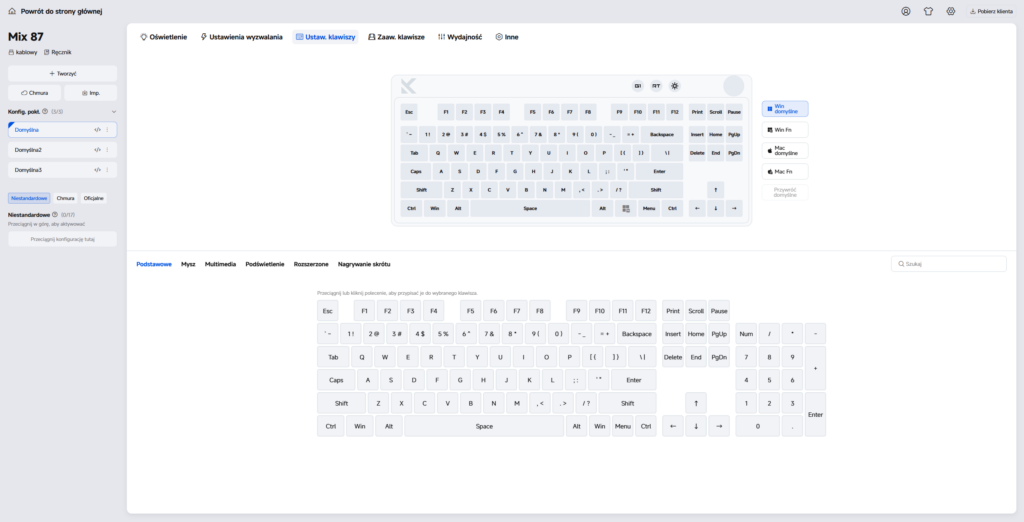1024x522 pixels.
Task: Switch to Oficjalne filter tab
Action: [94, 198]
